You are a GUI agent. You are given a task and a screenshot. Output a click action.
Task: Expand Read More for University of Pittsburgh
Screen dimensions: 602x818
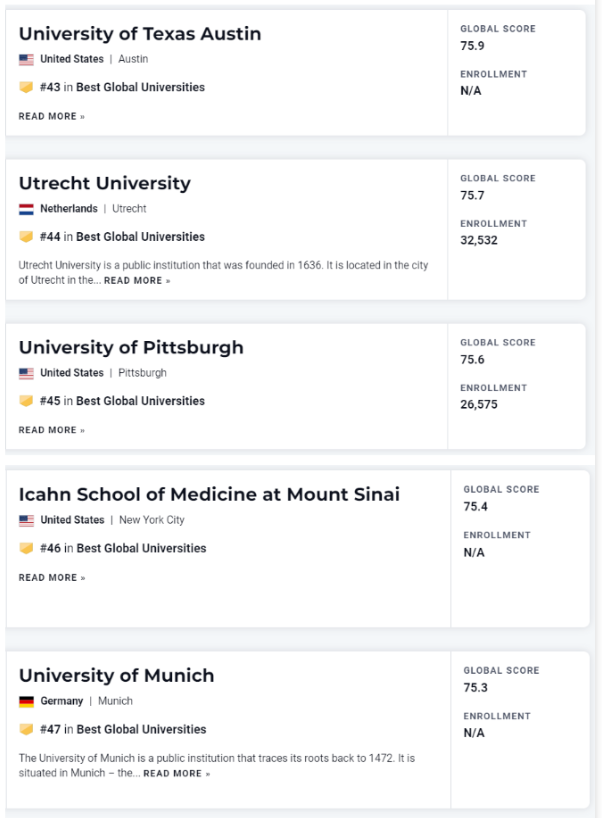click(x=51, y=431)
